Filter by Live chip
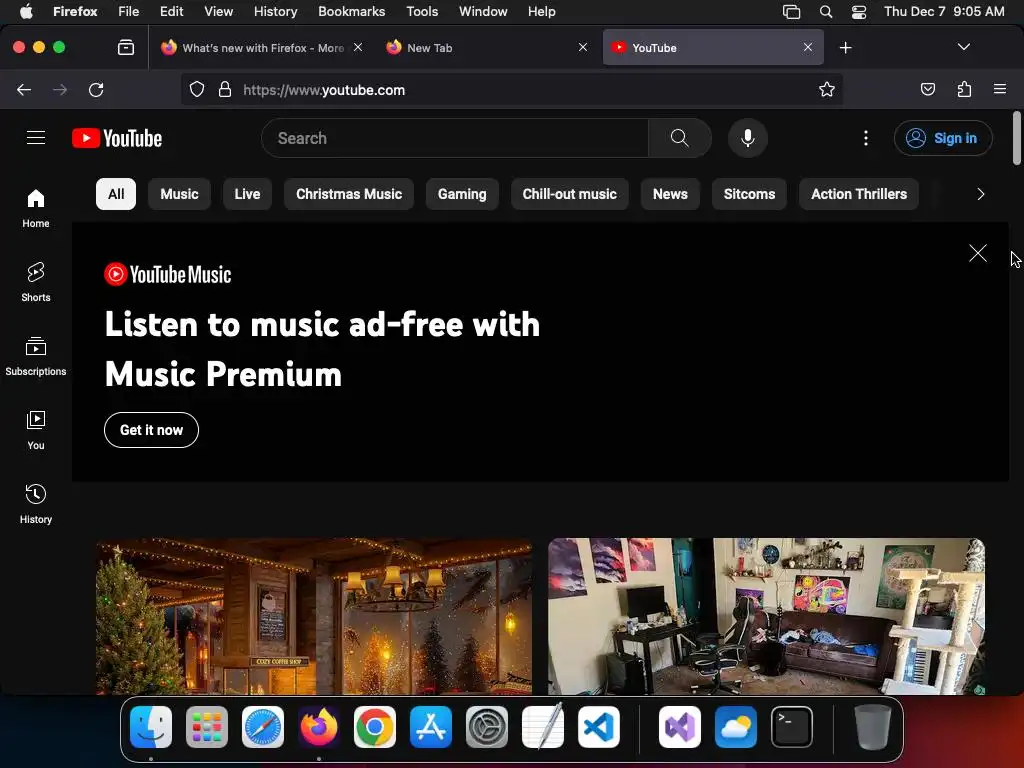The image size is (1024, 768). coord(248,194)
